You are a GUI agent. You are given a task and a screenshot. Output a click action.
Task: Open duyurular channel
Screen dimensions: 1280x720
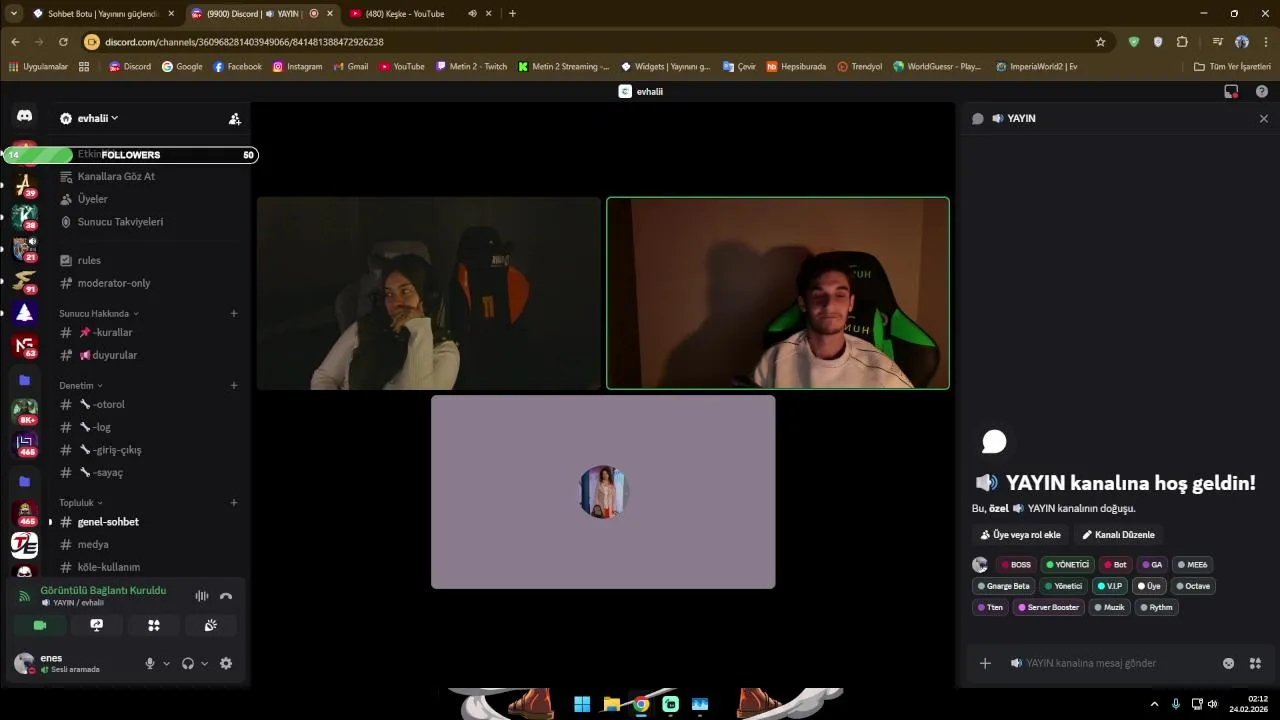[x=108, y=355]
